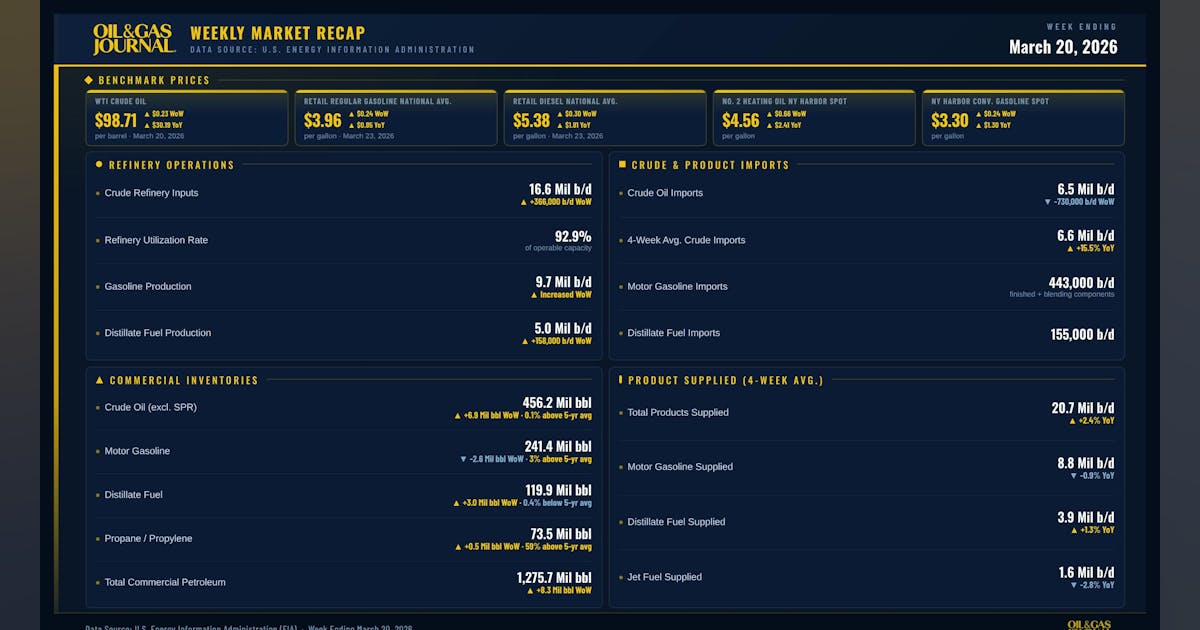
Task: Click the March 20, 2026 week ending date
Action: coord(1063,47)
